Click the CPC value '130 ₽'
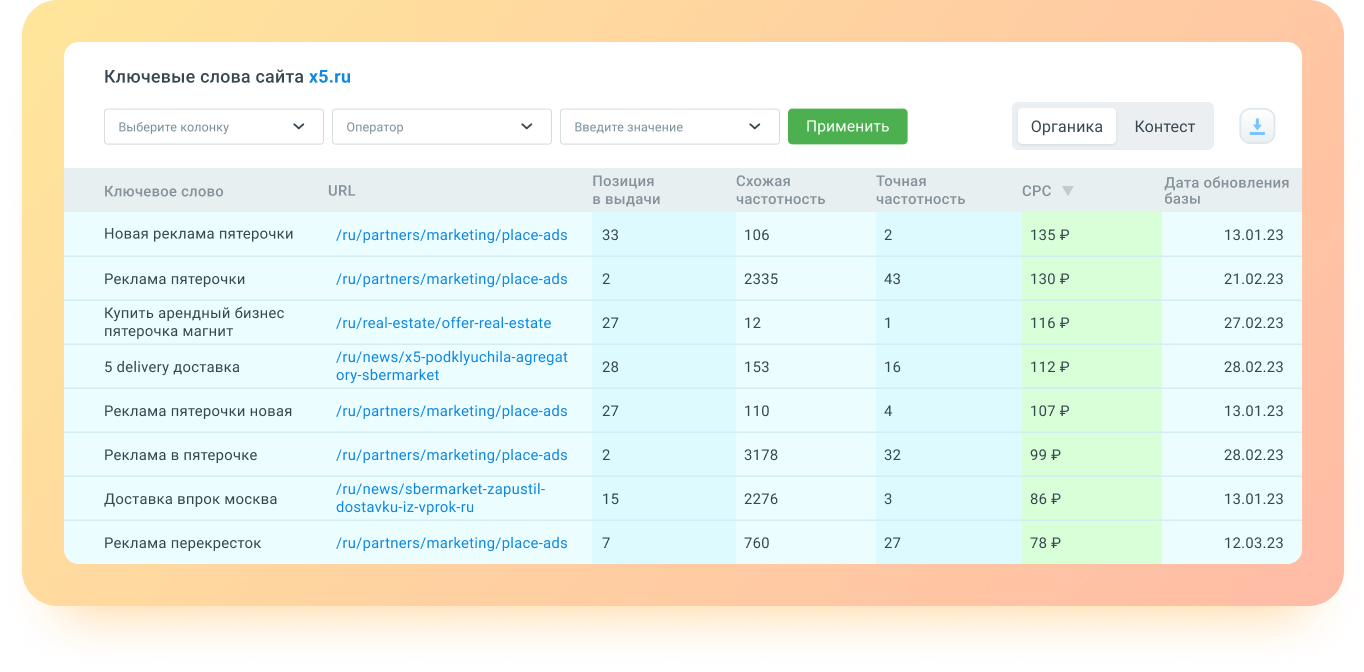Viewport: 1364px width, 672px height. [1050, 279]
